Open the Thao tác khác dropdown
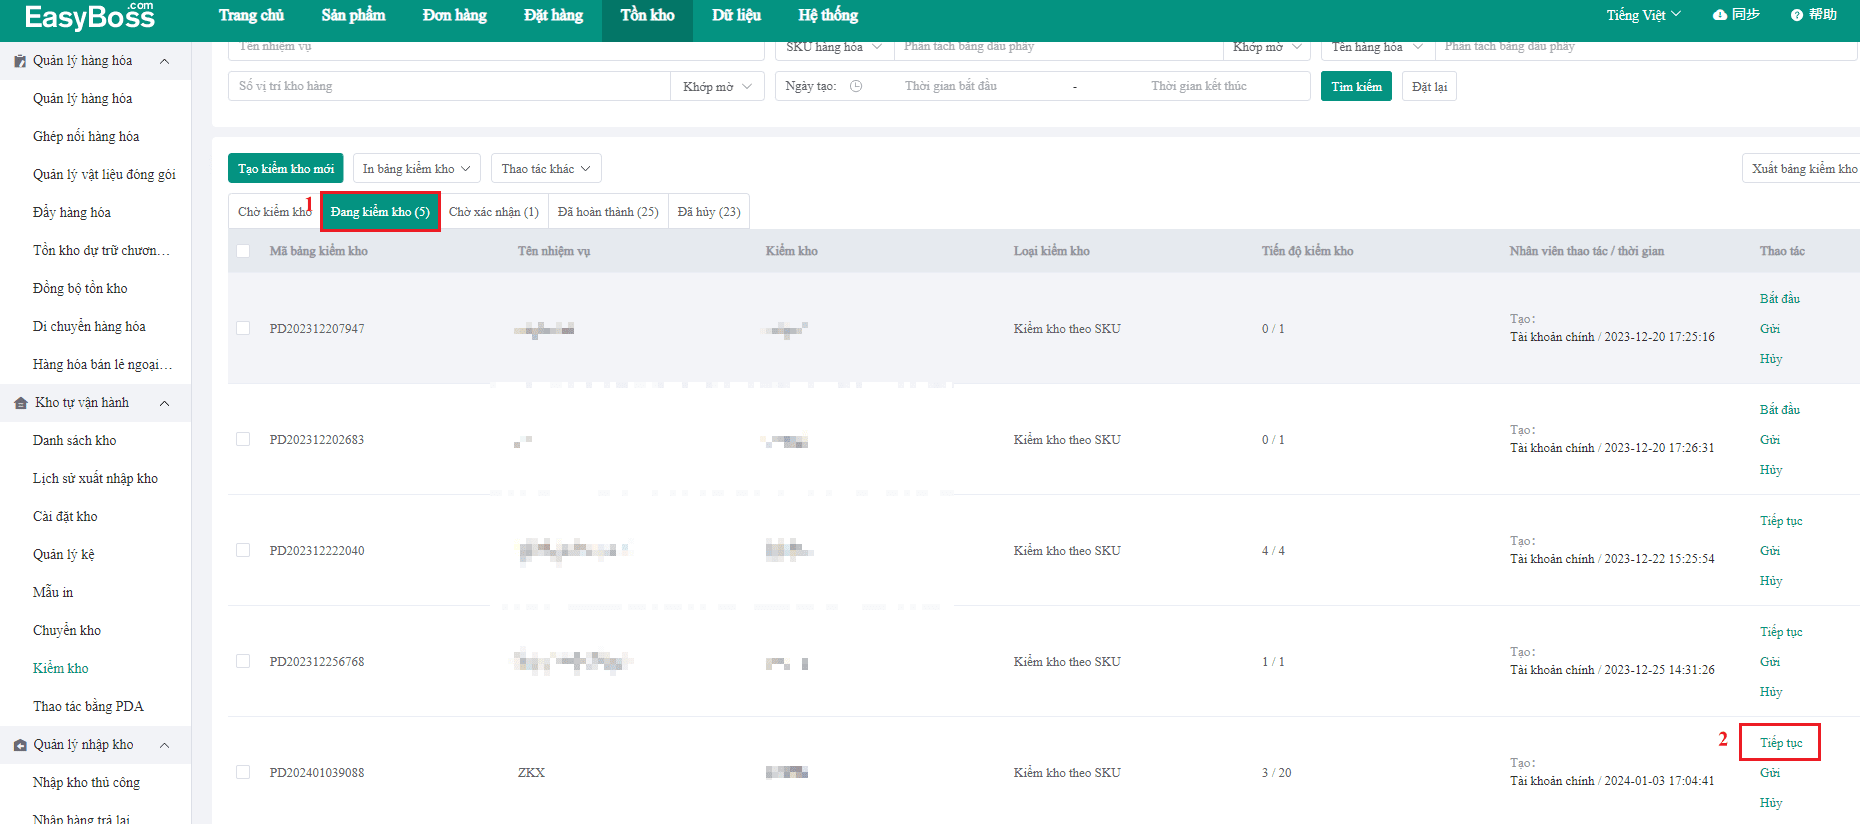Viewport: 1860px width, 824px height. [x=546, y=168]
